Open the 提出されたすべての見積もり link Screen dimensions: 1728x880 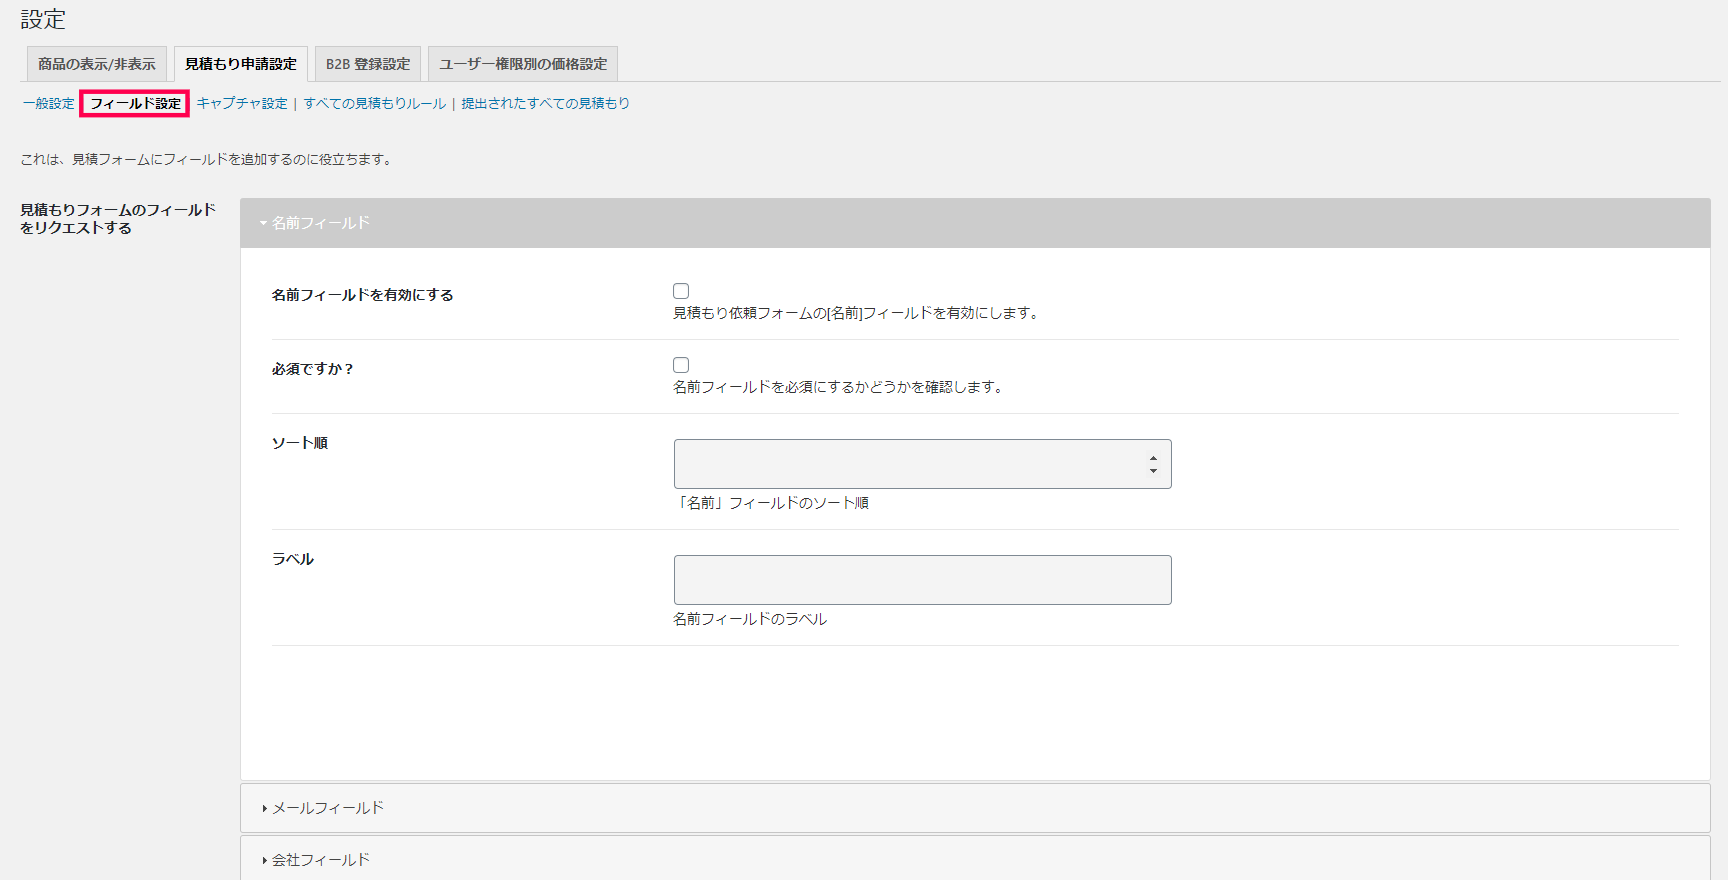click(545, 103)
